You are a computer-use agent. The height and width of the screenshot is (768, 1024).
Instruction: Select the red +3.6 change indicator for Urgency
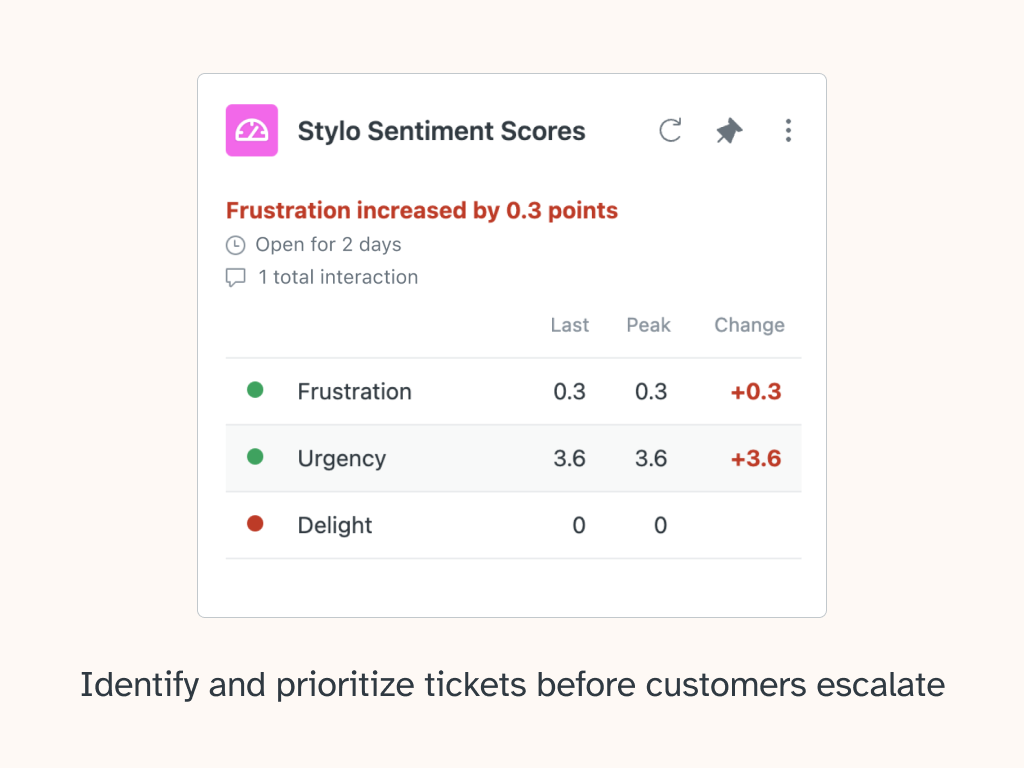pyautogui.click(x=756, y=458)
